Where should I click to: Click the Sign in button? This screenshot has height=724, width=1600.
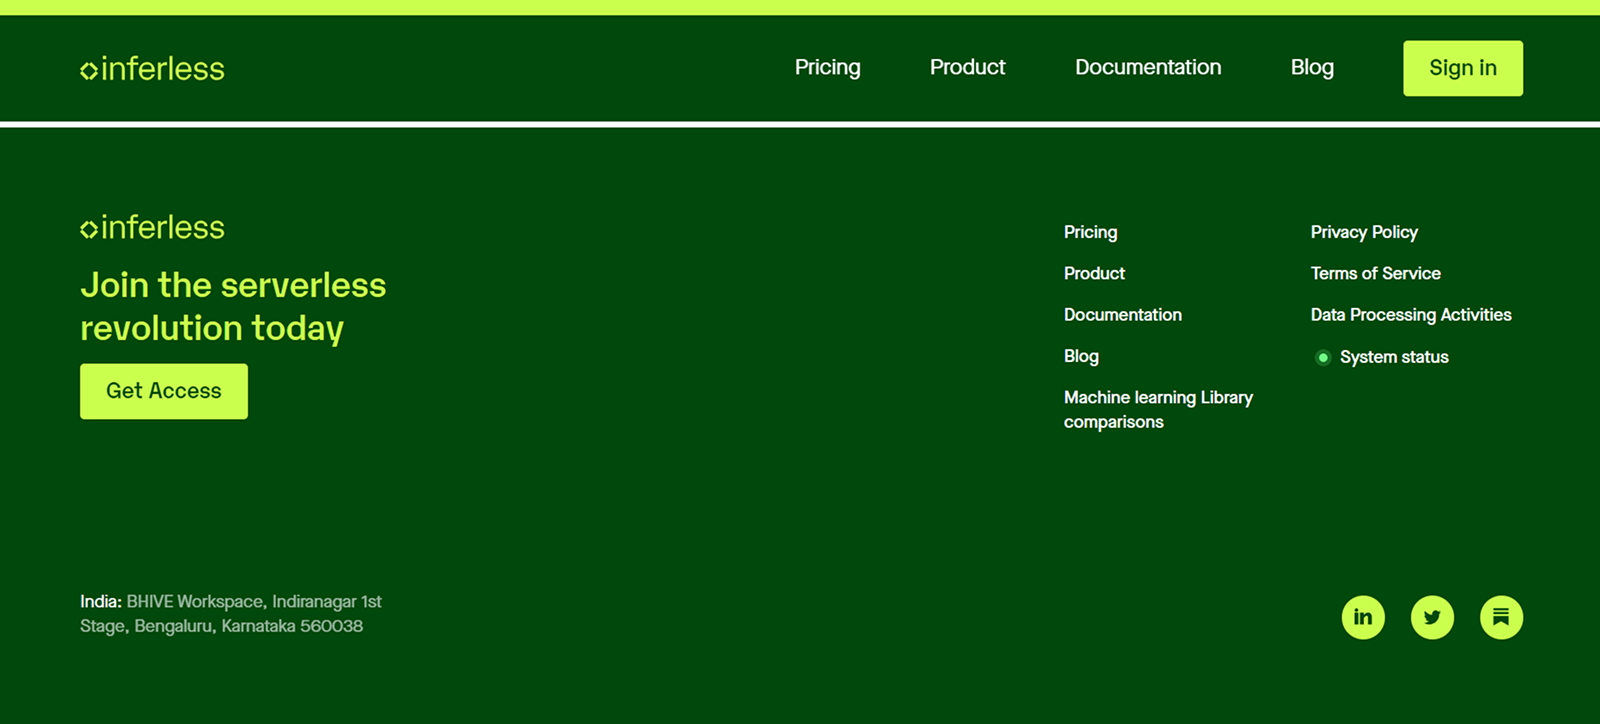[x=1463, y=68]
